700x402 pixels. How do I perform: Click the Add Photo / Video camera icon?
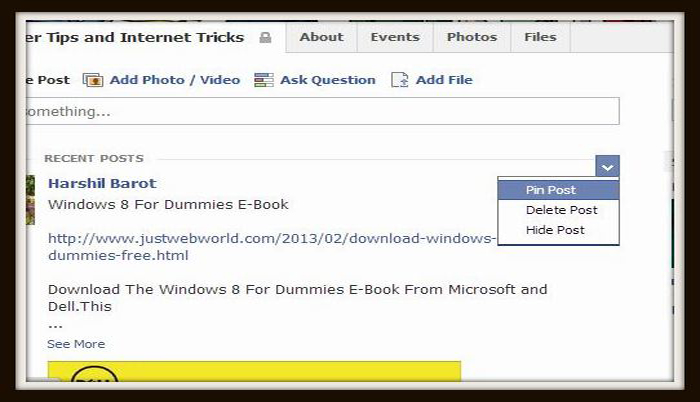click(x=93, y=80)
